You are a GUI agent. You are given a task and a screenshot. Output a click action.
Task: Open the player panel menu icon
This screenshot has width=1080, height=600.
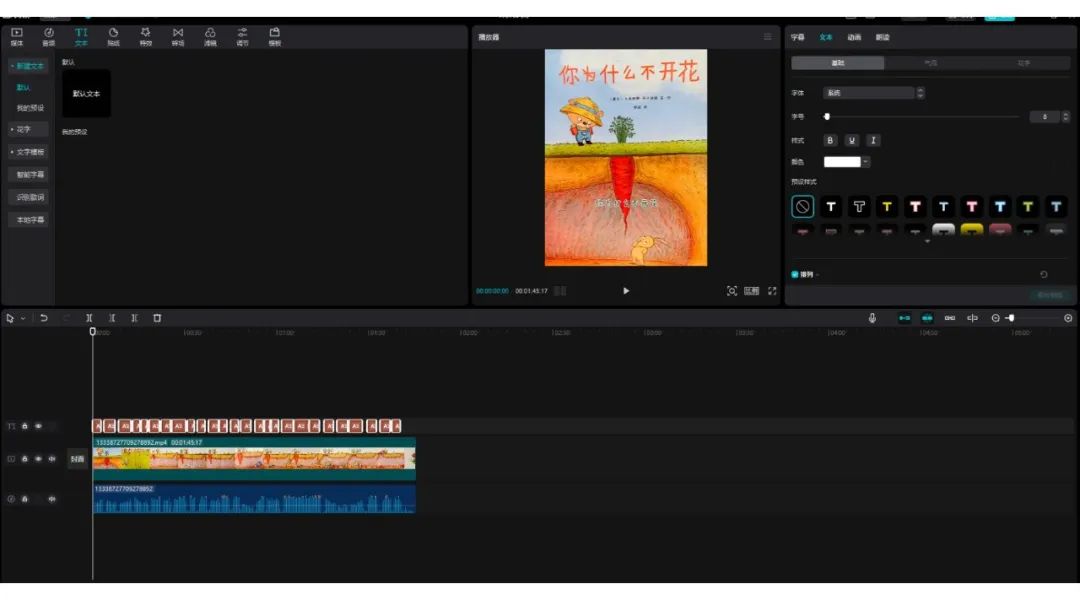point(767,37)
